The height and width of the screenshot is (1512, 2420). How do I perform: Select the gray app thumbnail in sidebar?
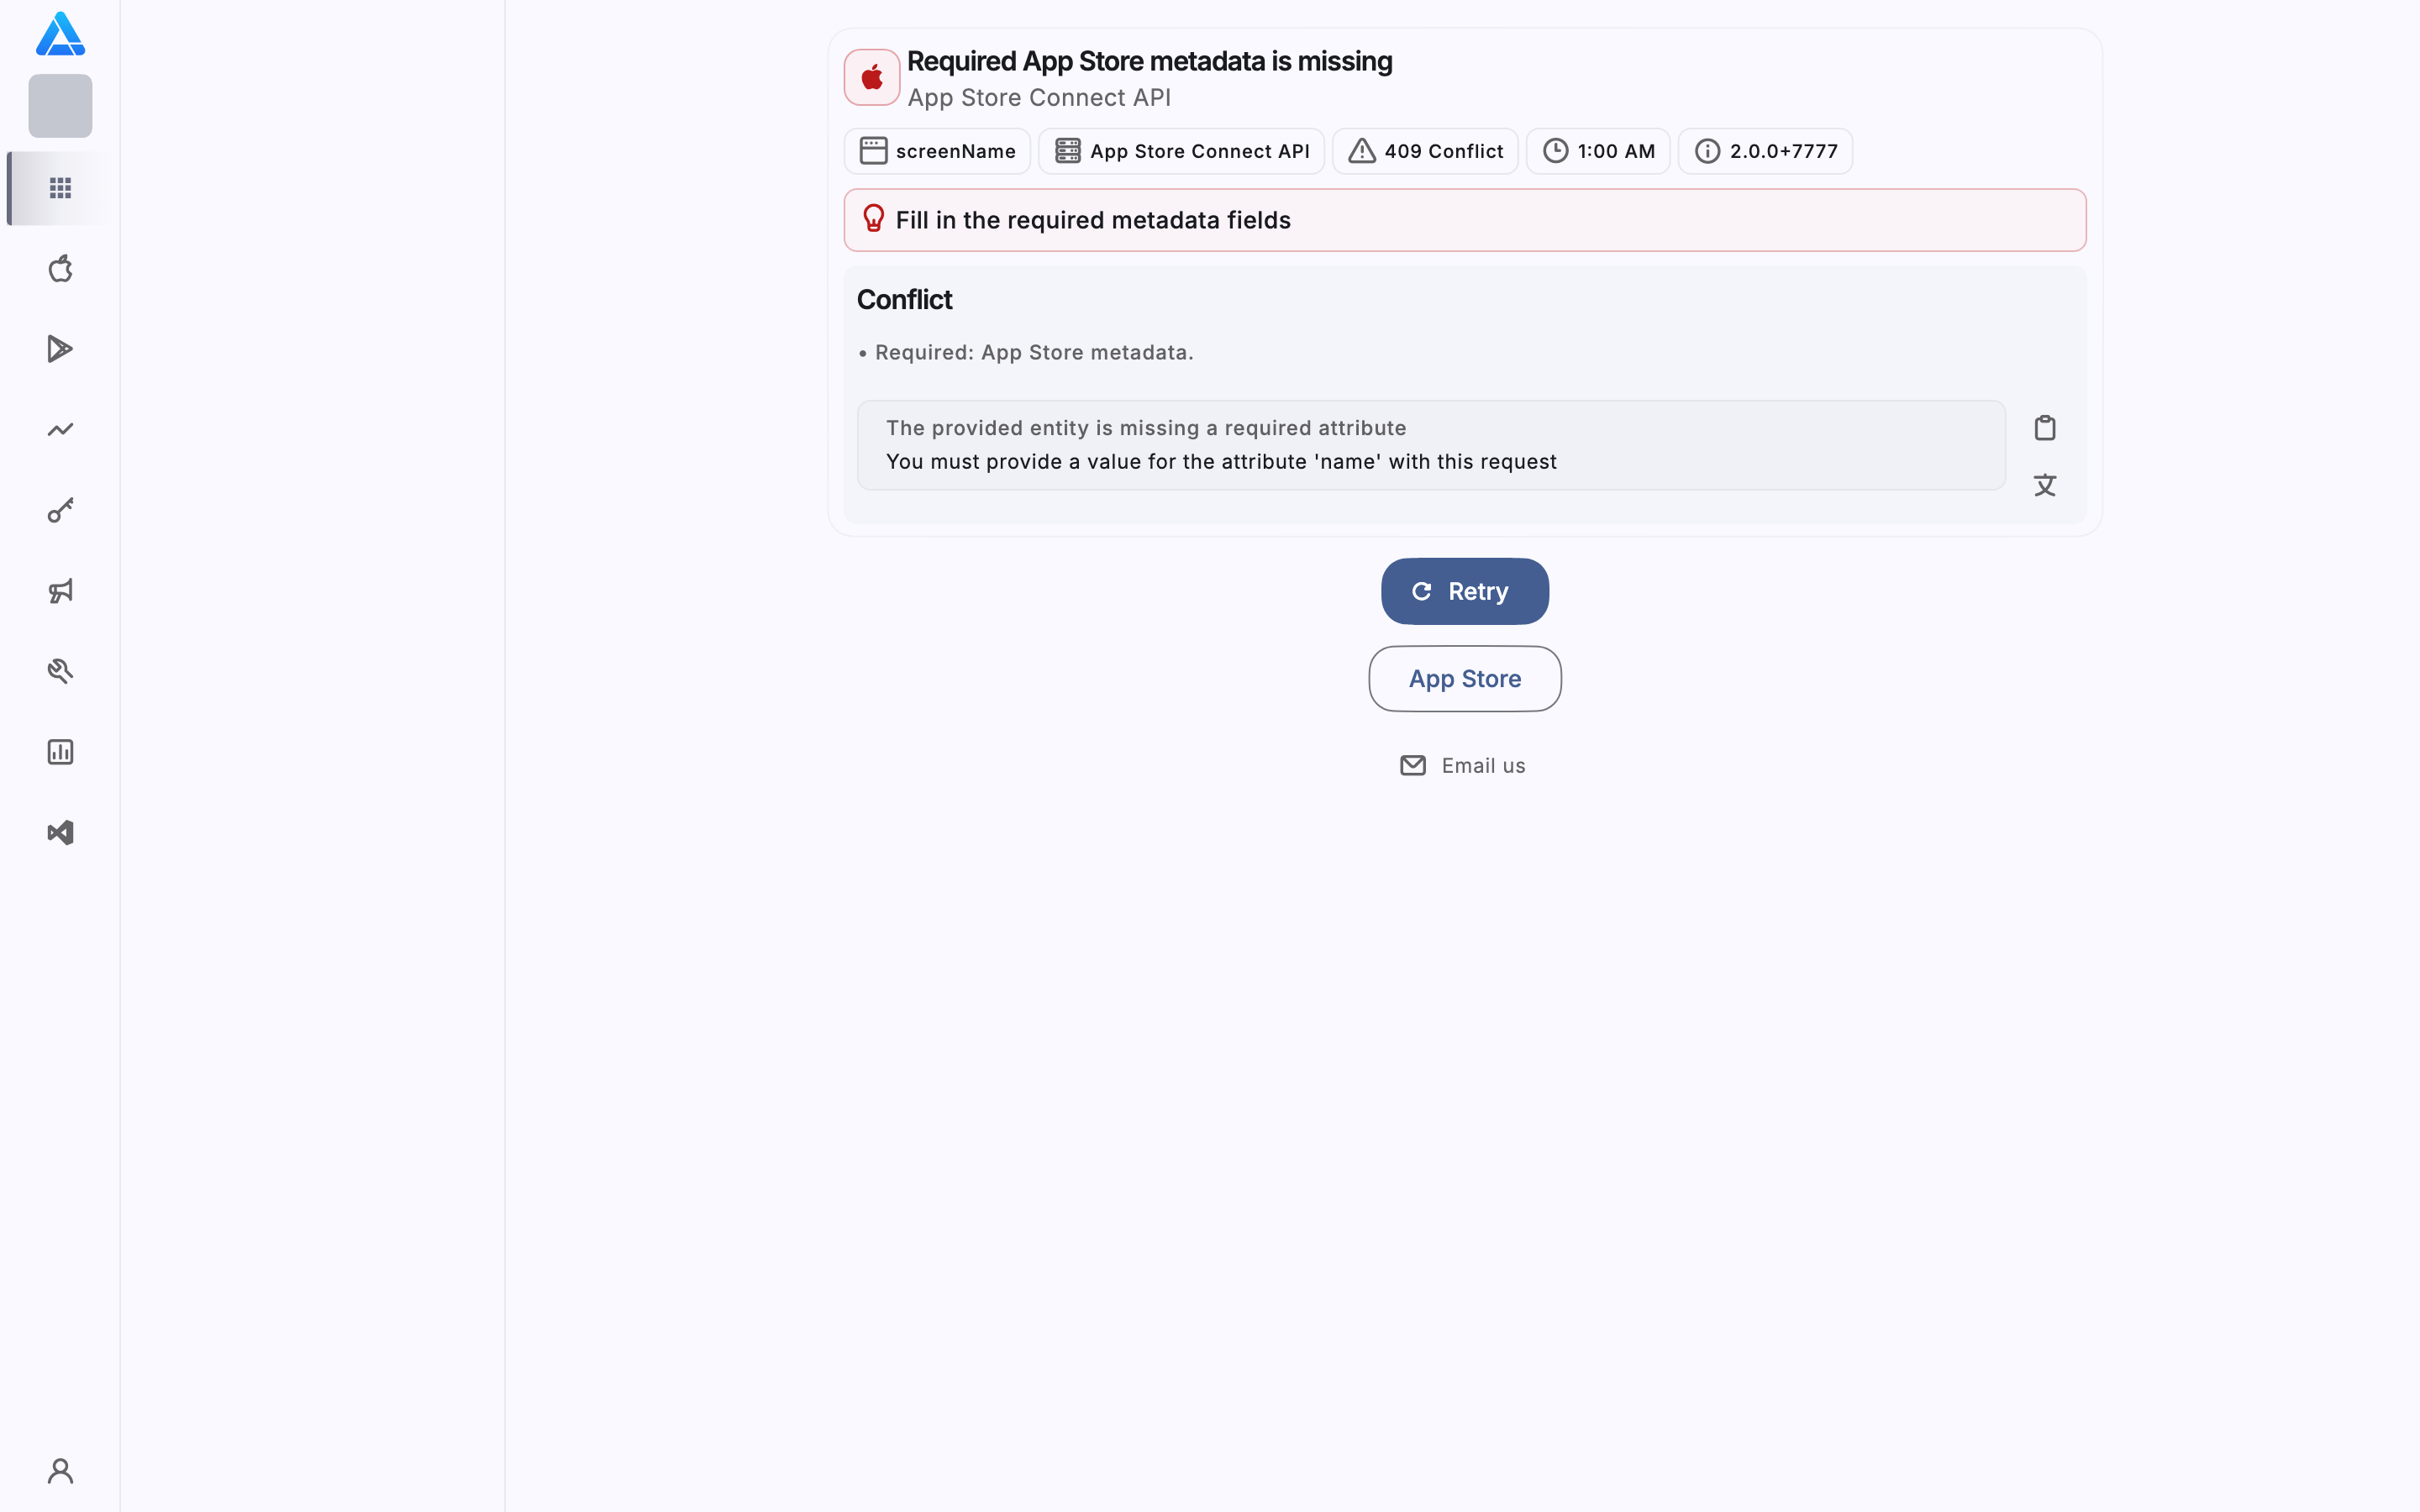[x=60, y=106]
